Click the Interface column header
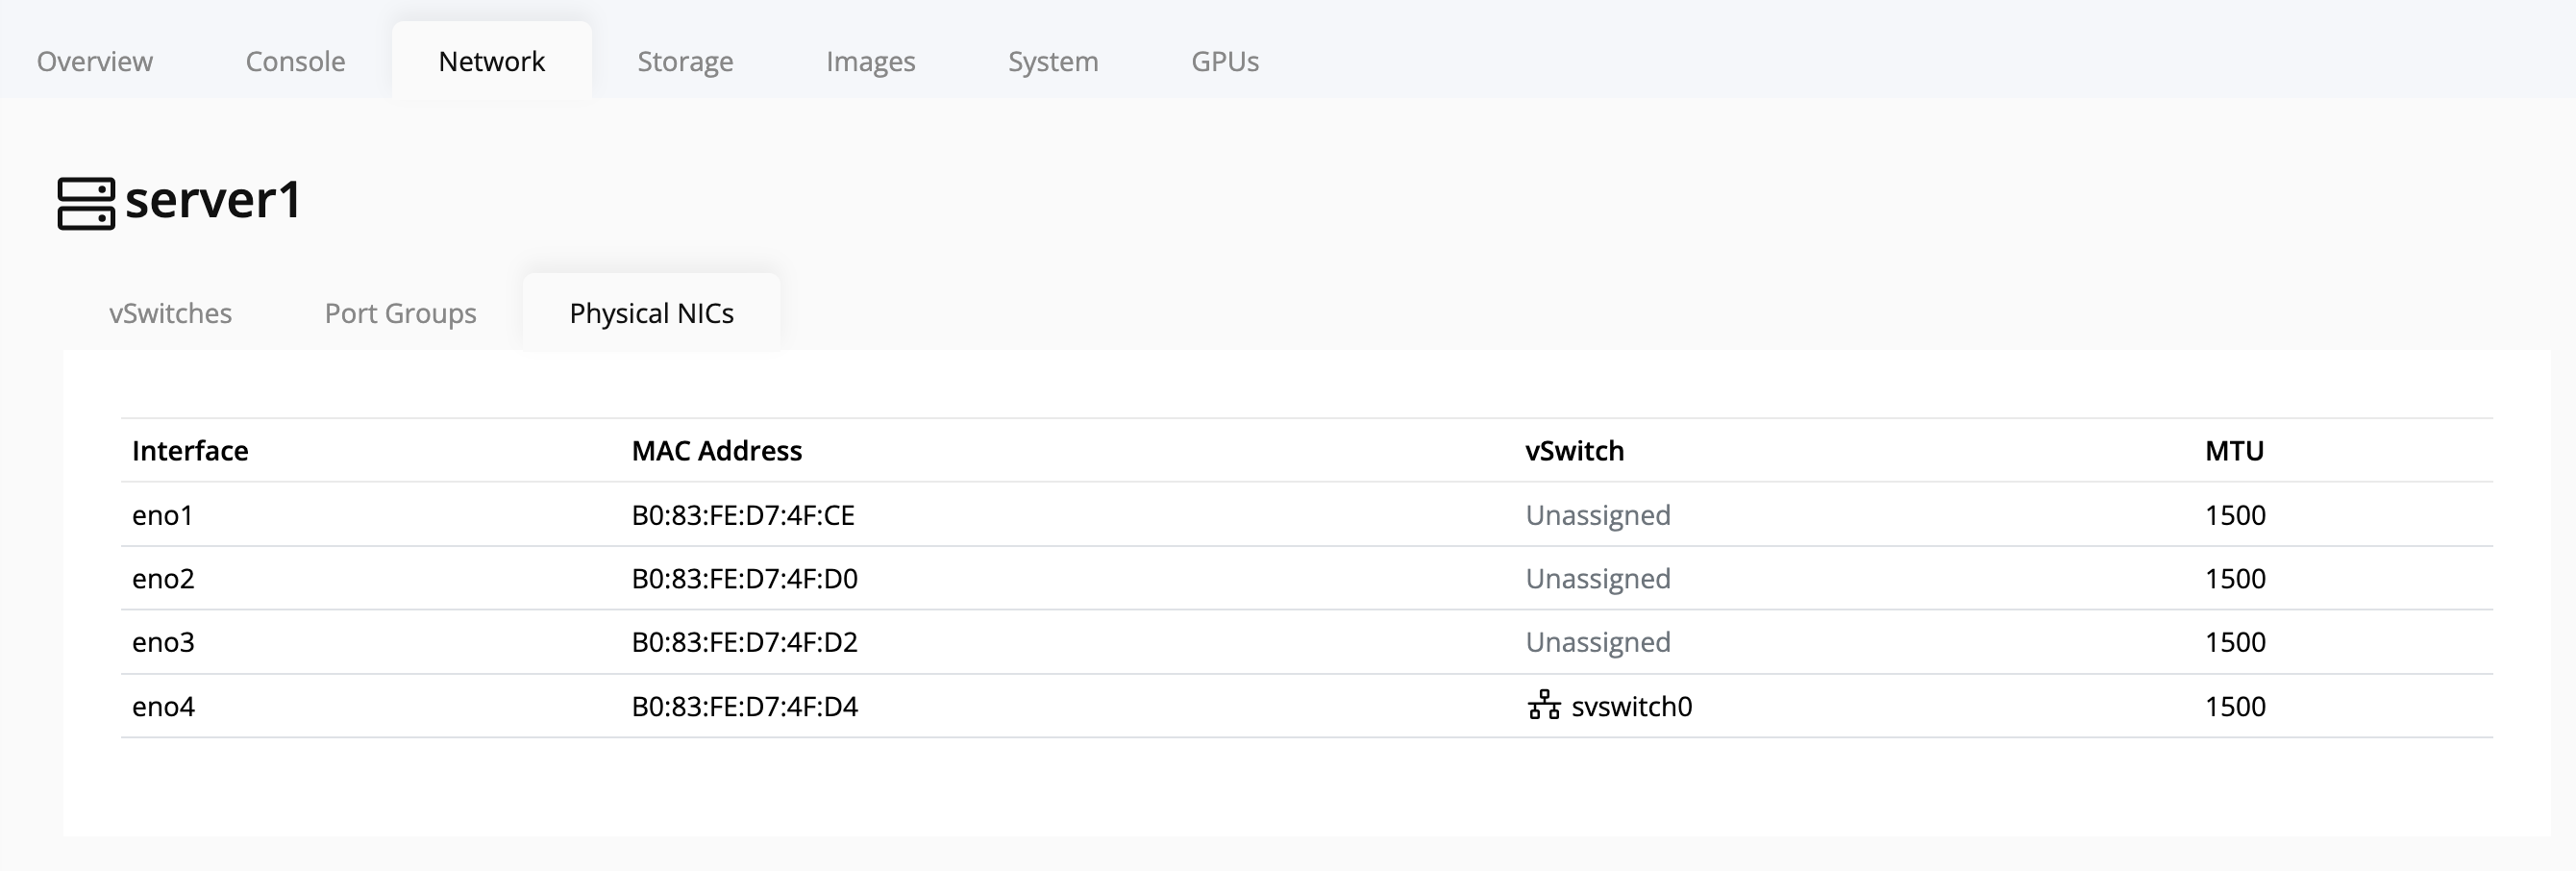2576x871 pixels. coord(190,451)
